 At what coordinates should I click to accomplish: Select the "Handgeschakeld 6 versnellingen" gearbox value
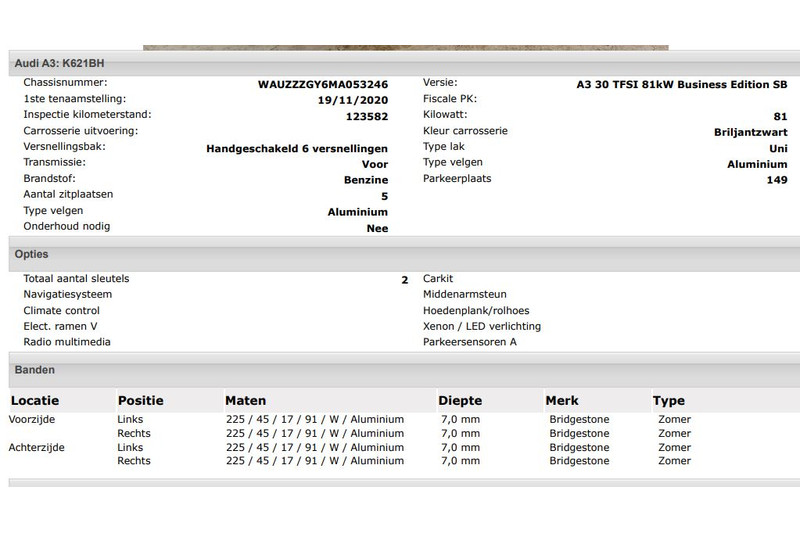pyautogui.click(x=296, y=148)
